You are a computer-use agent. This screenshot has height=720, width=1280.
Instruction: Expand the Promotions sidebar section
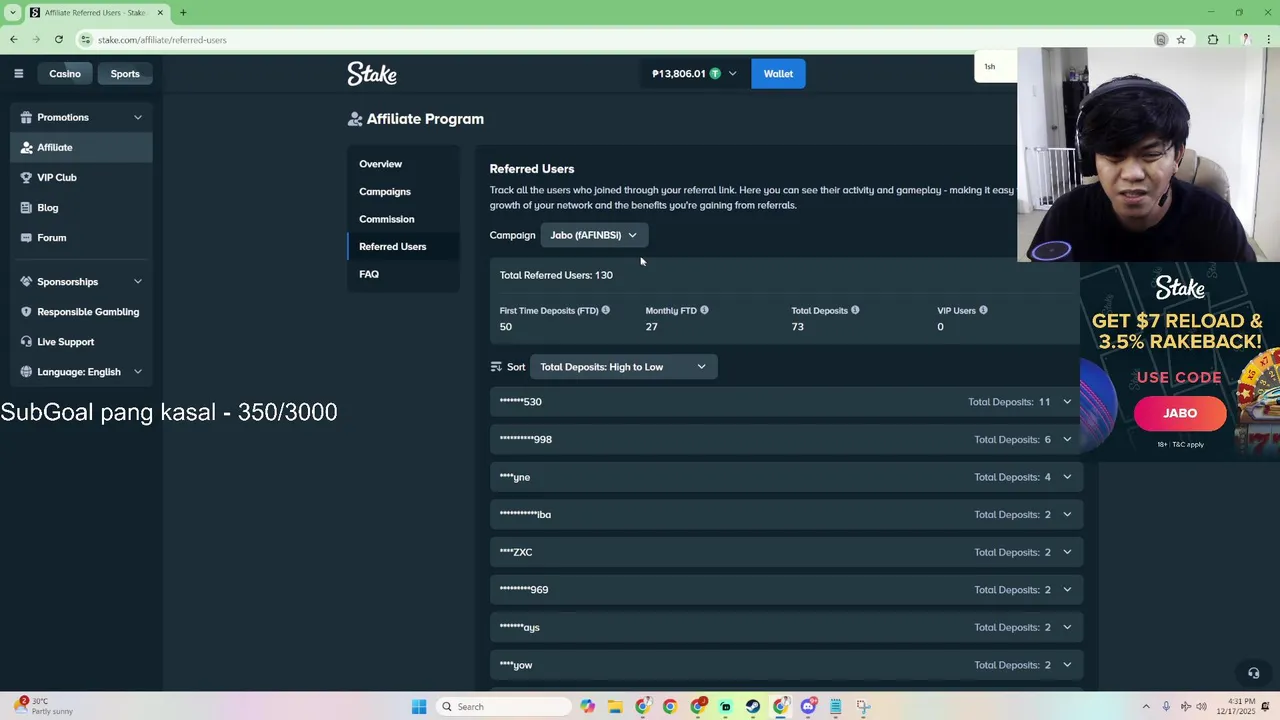82,117
